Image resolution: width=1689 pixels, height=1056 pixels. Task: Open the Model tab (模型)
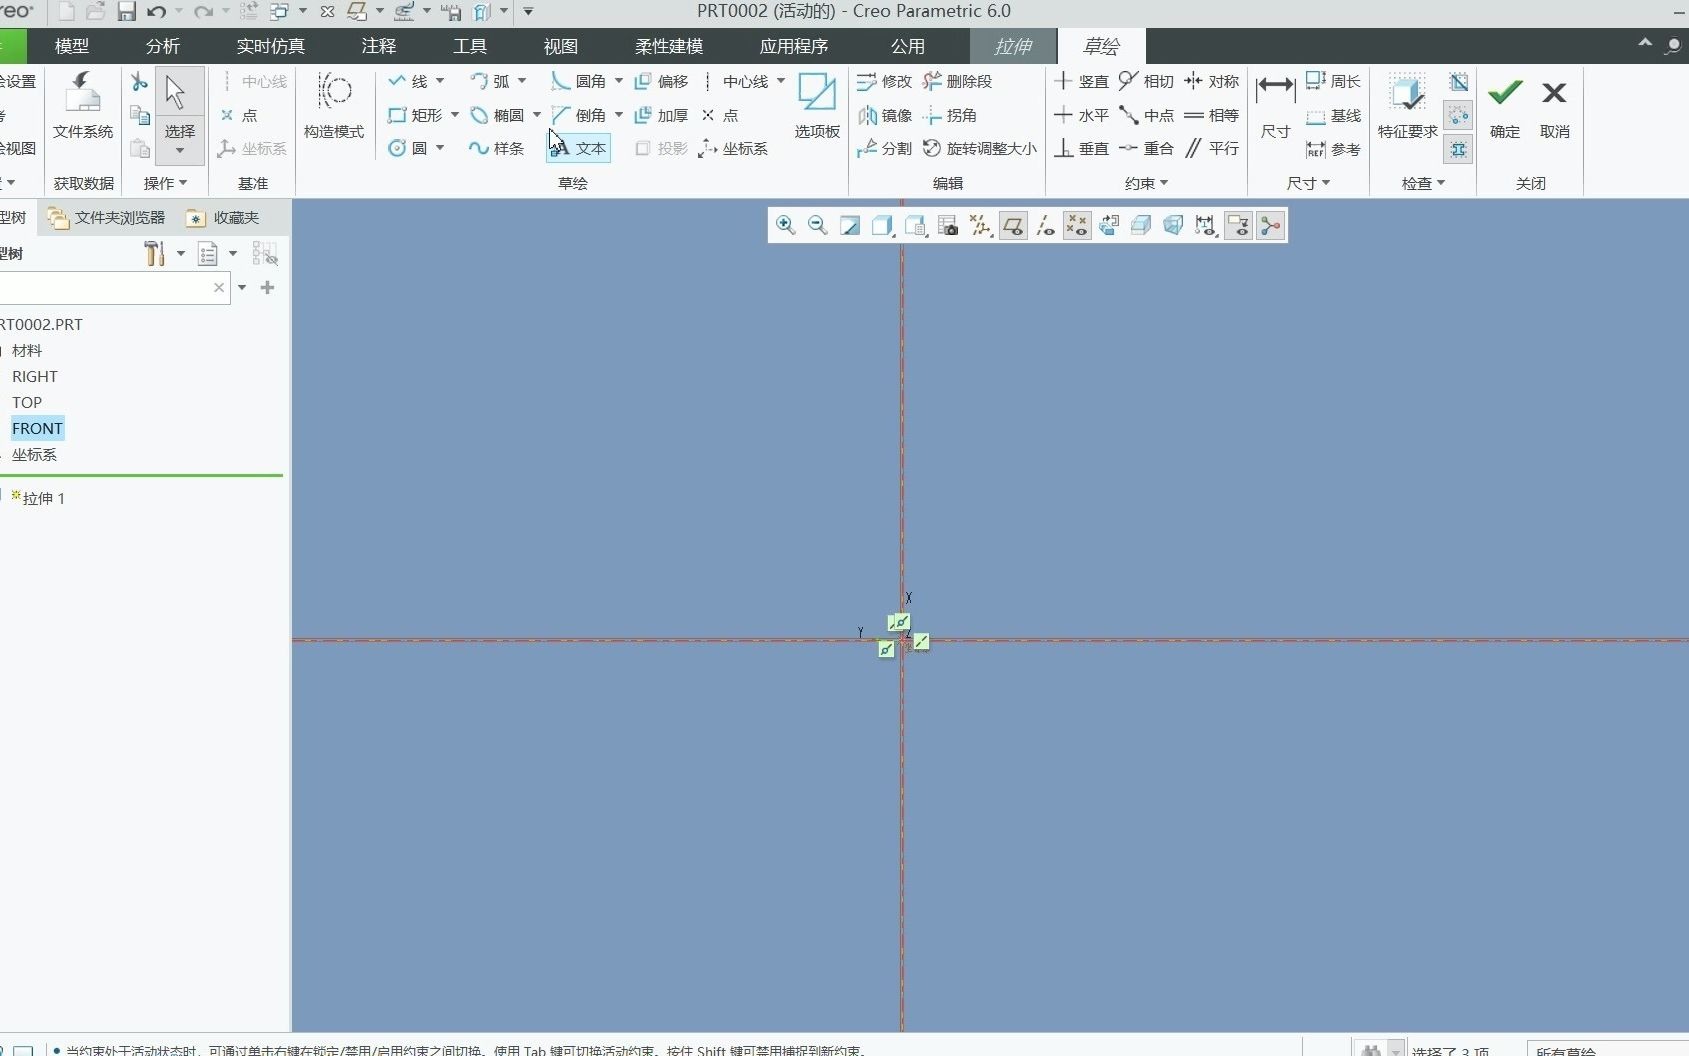point(72,46)
